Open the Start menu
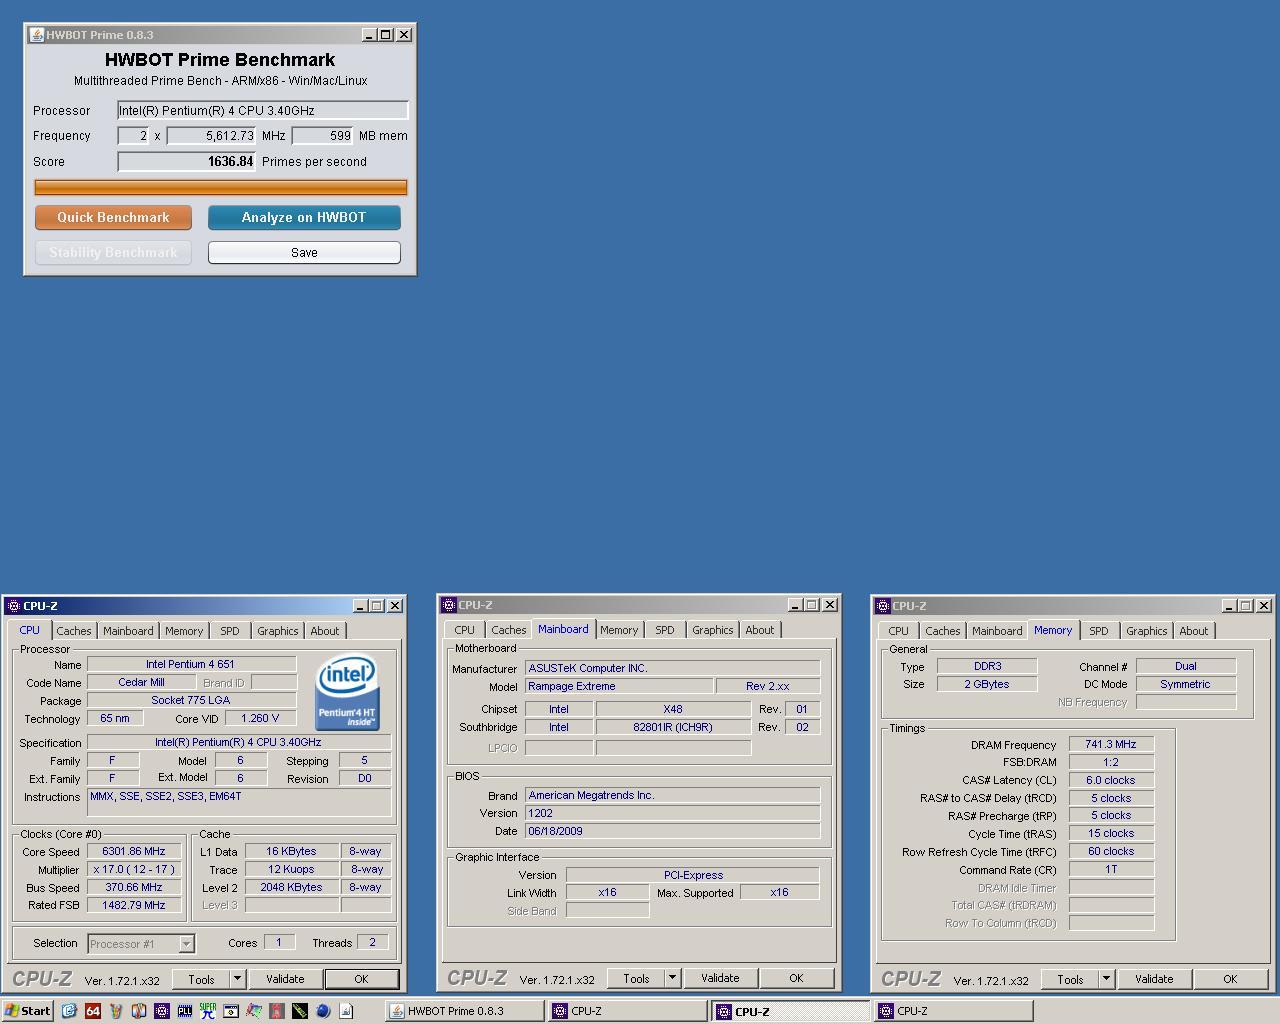1280x1024 pixels. click(x=28, y=1011)
